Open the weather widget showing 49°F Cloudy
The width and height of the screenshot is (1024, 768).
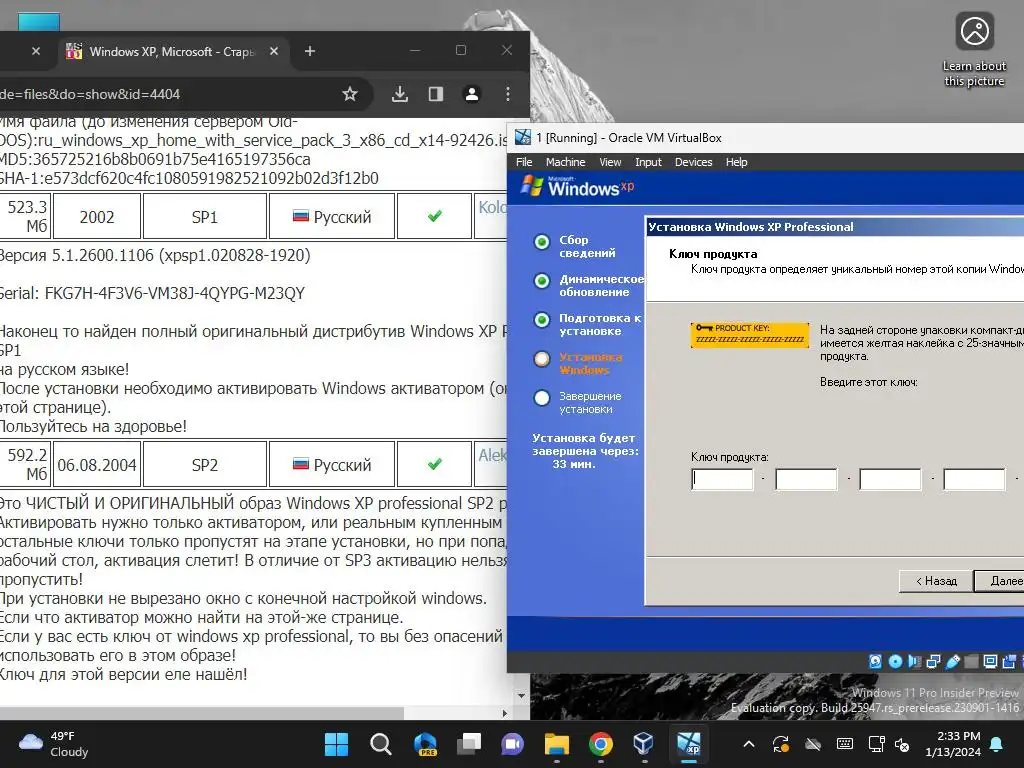click(54, 744)
